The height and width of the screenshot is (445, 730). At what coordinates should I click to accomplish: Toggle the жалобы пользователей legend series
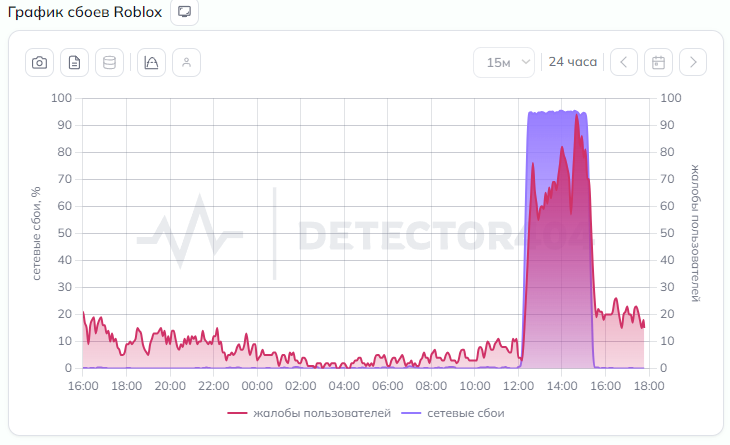(x=309, y=413)
